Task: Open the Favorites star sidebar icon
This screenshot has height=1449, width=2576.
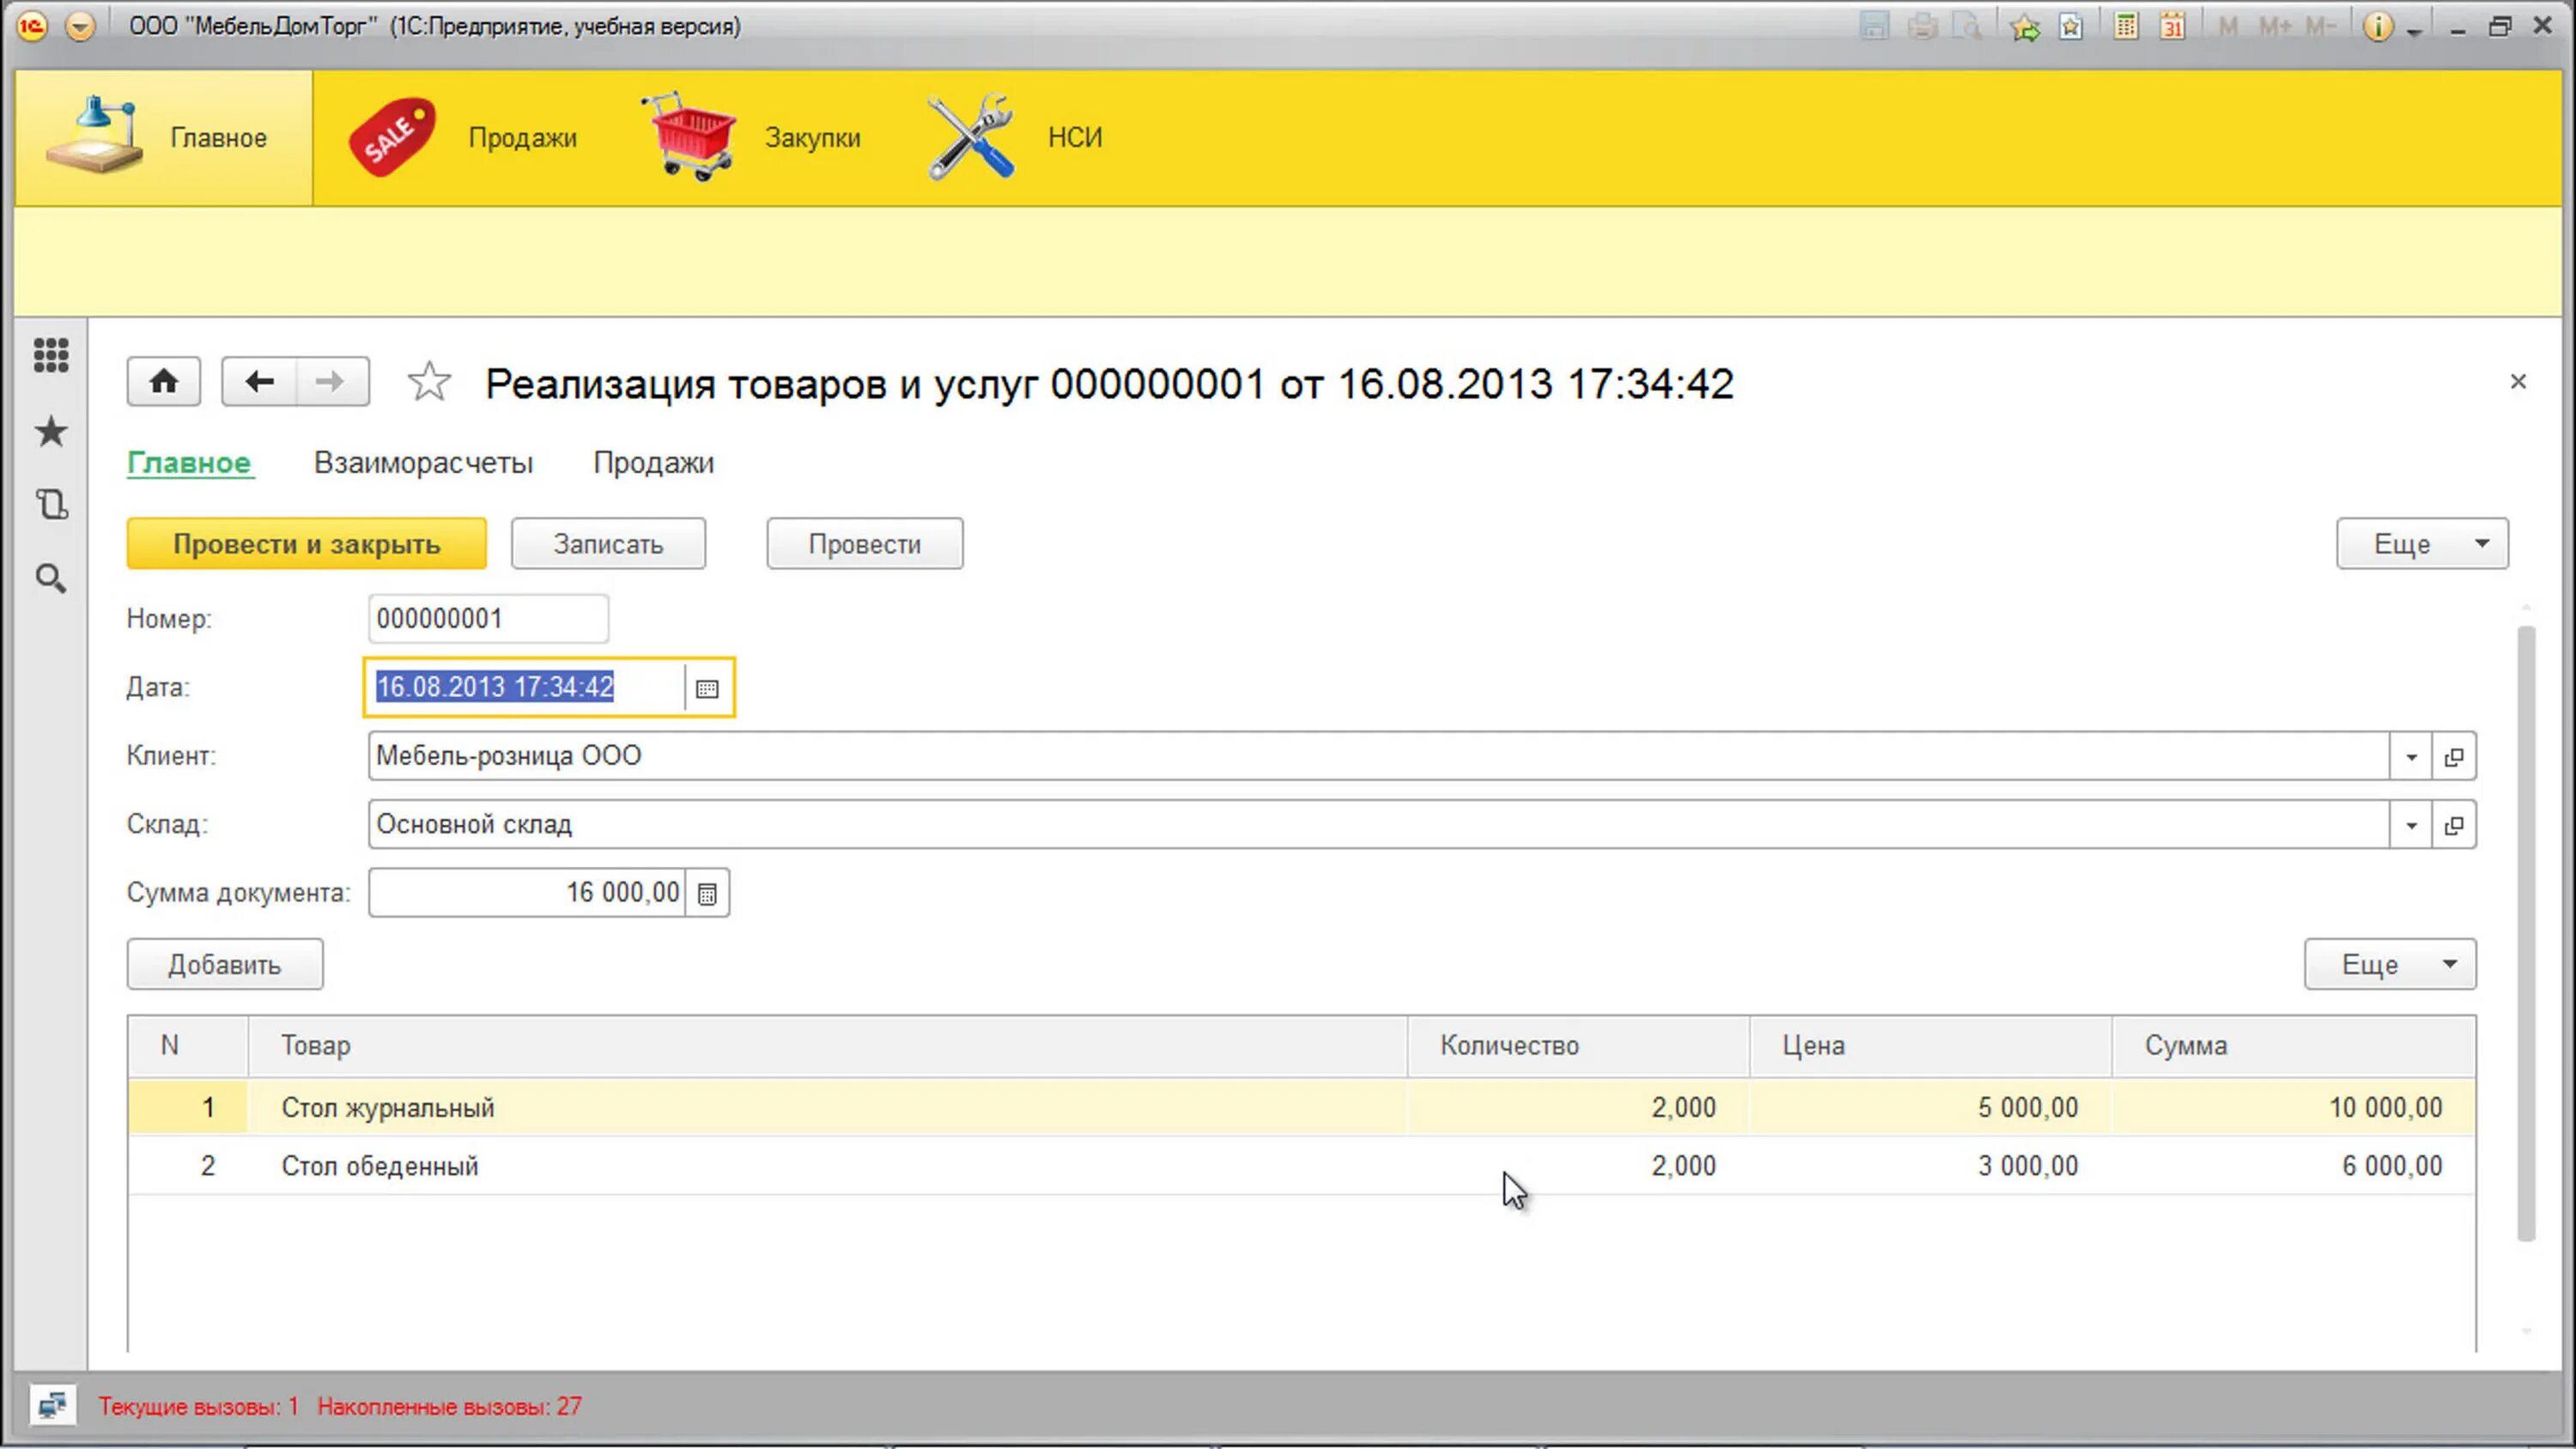Action: click(x=51, y=432)
